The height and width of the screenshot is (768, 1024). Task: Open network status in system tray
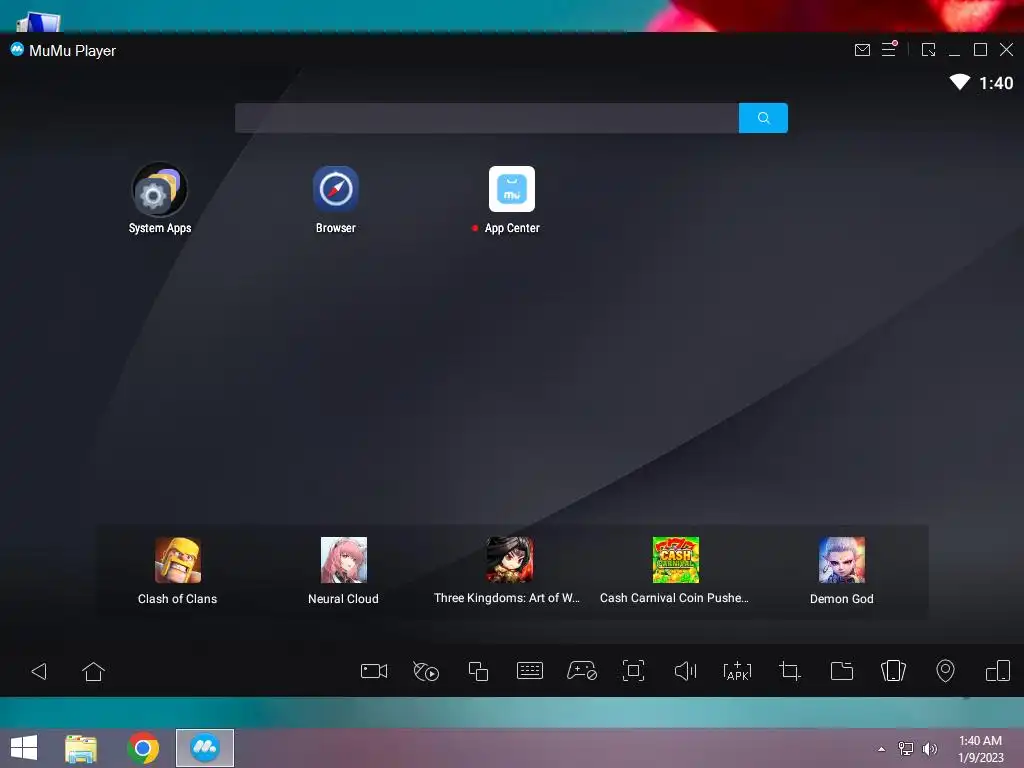(906, 749)
